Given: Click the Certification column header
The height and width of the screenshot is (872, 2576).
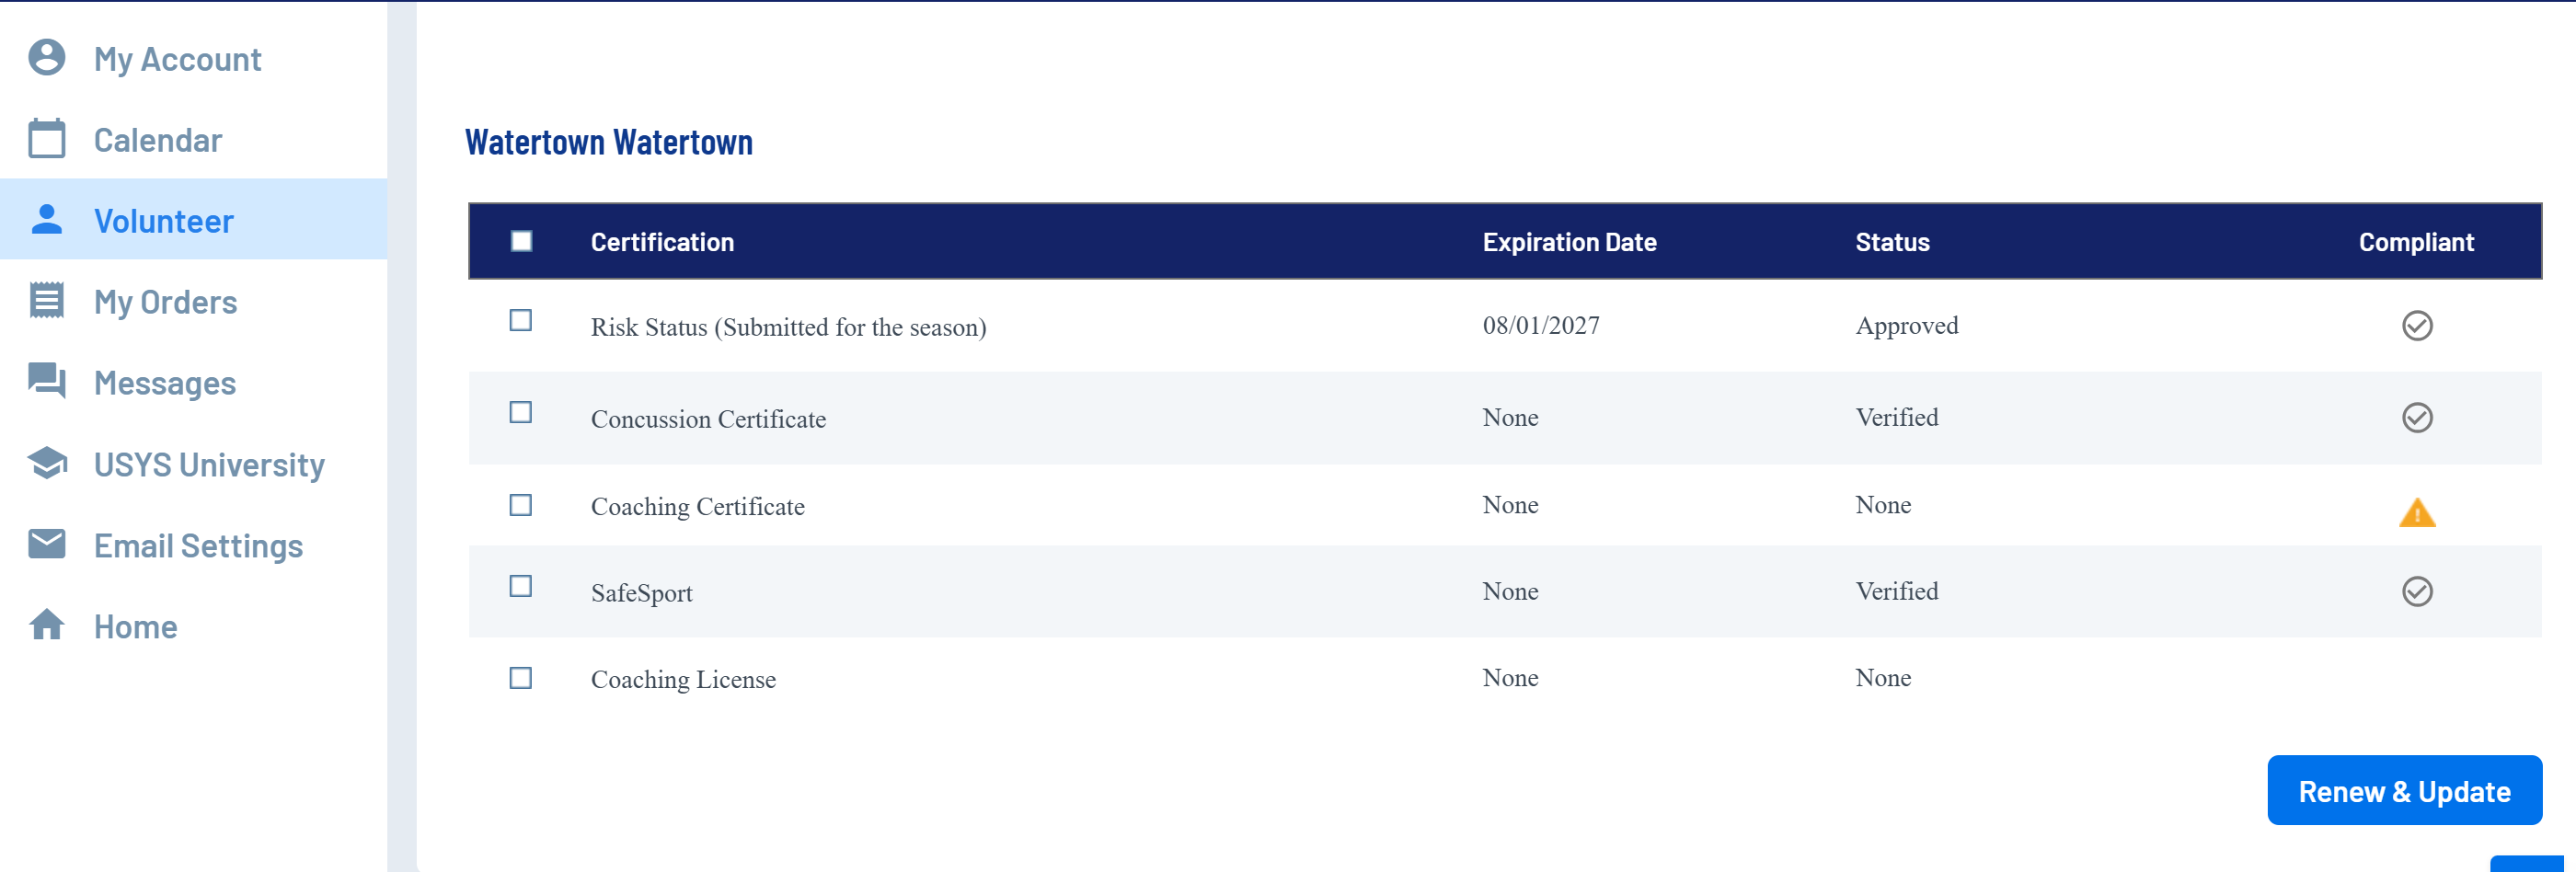Looking at the screenshot, I should tap(662, 242).
